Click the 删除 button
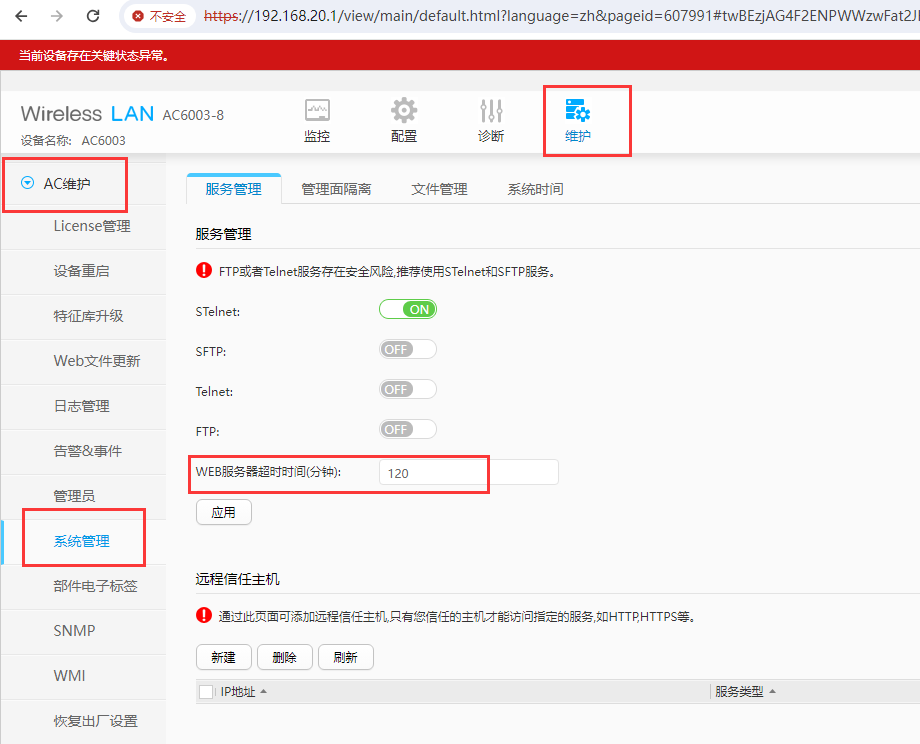920x744 pixels. coord(285,657)
